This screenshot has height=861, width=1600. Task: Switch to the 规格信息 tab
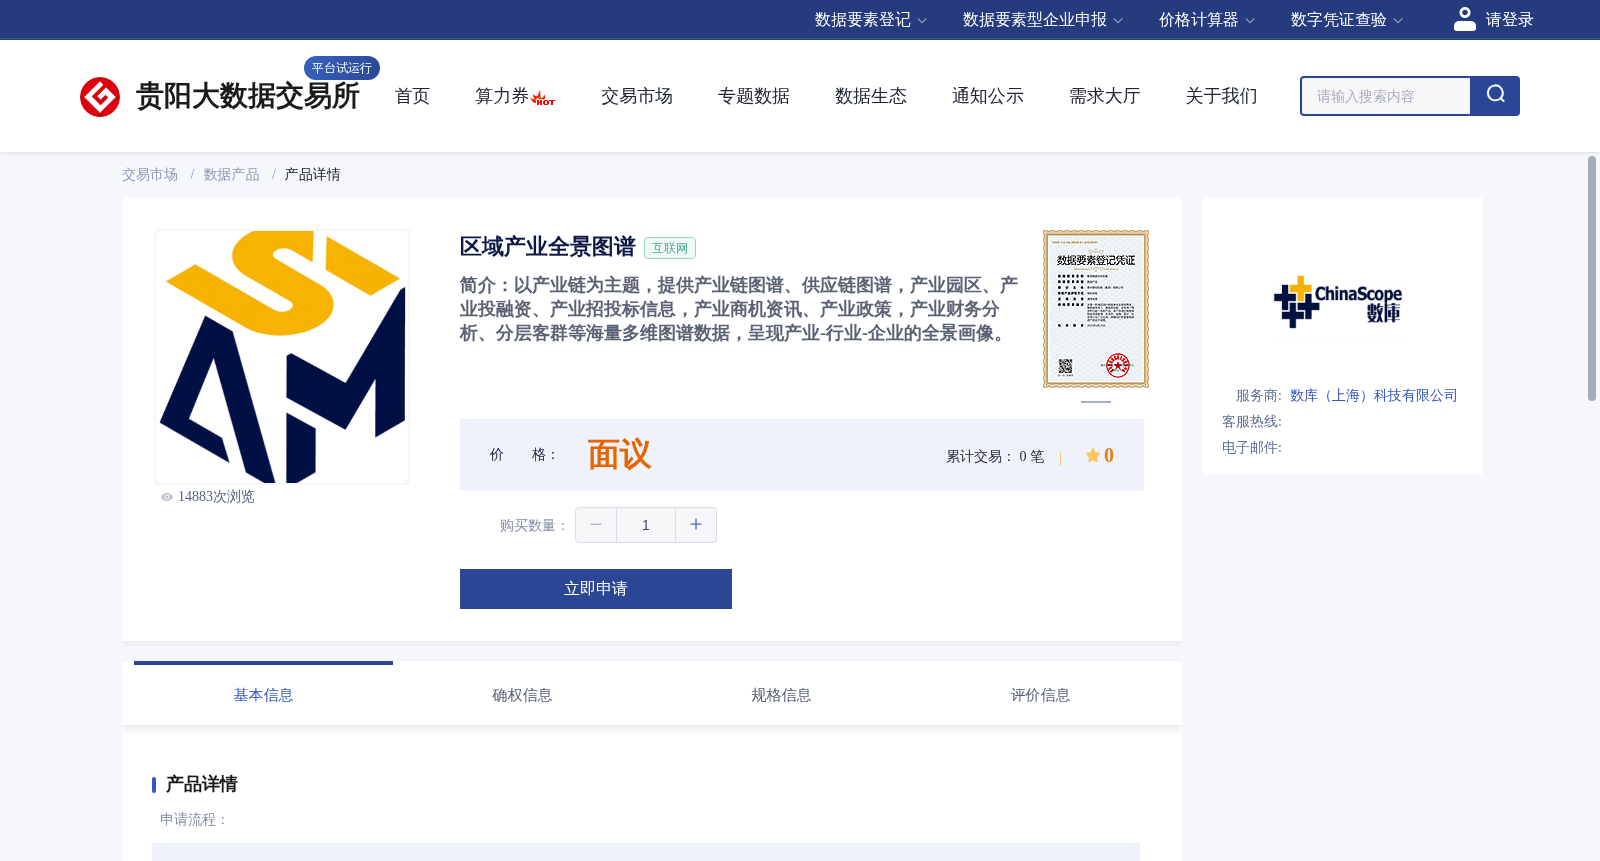coord(781,695)
